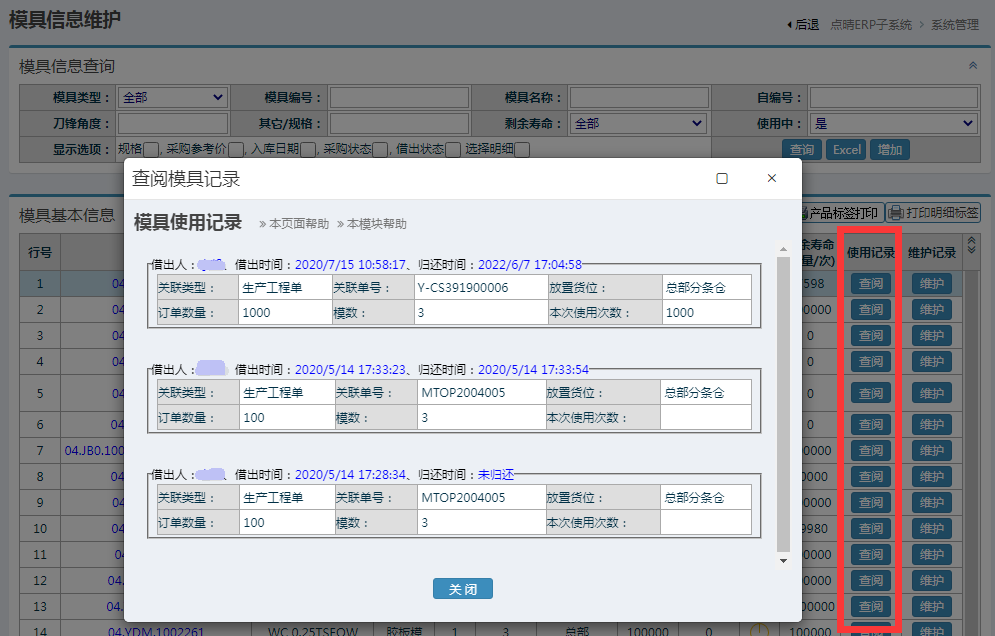The height and width of the screenshot is (636, 995).
Task: Close dialog using the X icon
Action: (771, 179)
